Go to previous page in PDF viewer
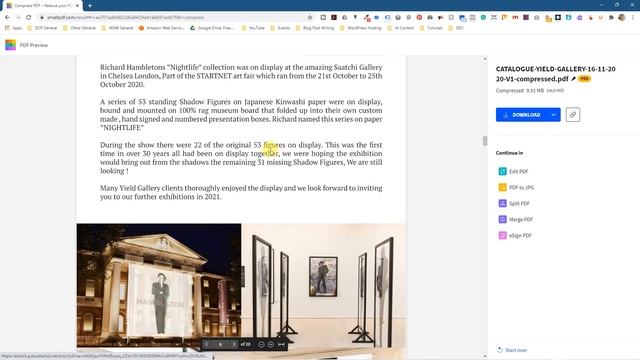The height and width of the screenshot is (360, 640). coord(207,344)
